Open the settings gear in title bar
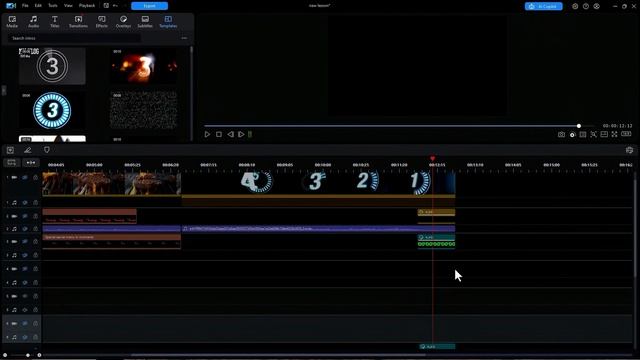The image size is (640, 360). [x=575, y=6]
